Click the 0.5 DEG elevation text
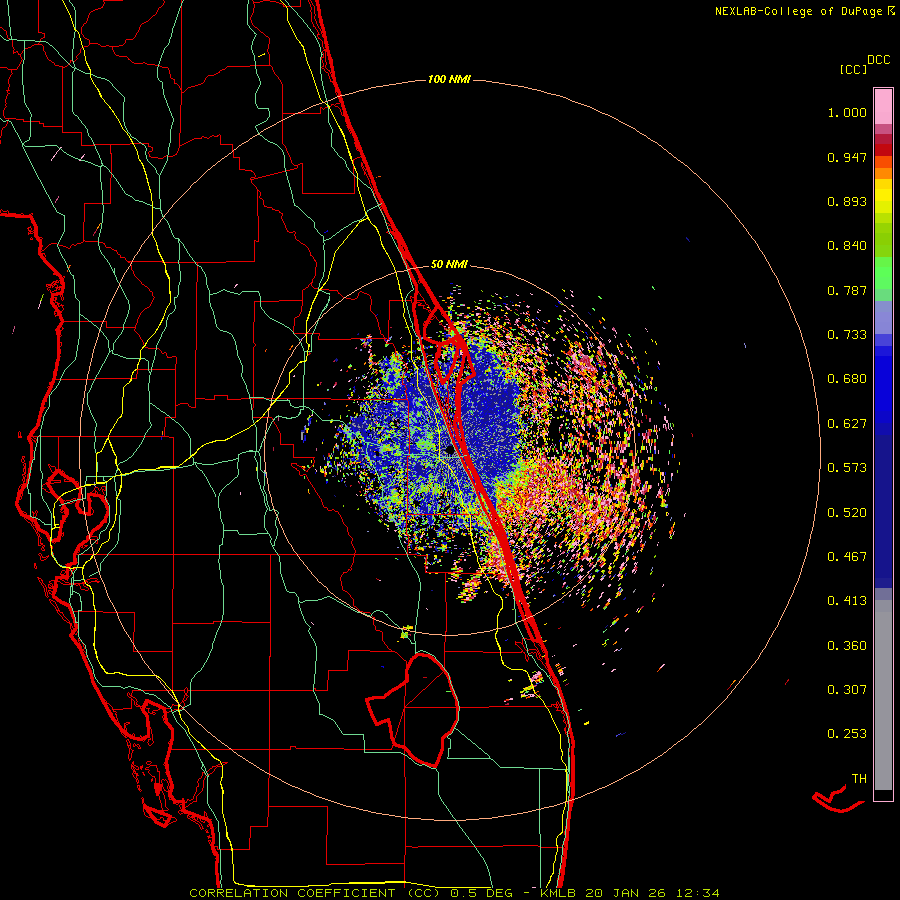 (481, 893)
